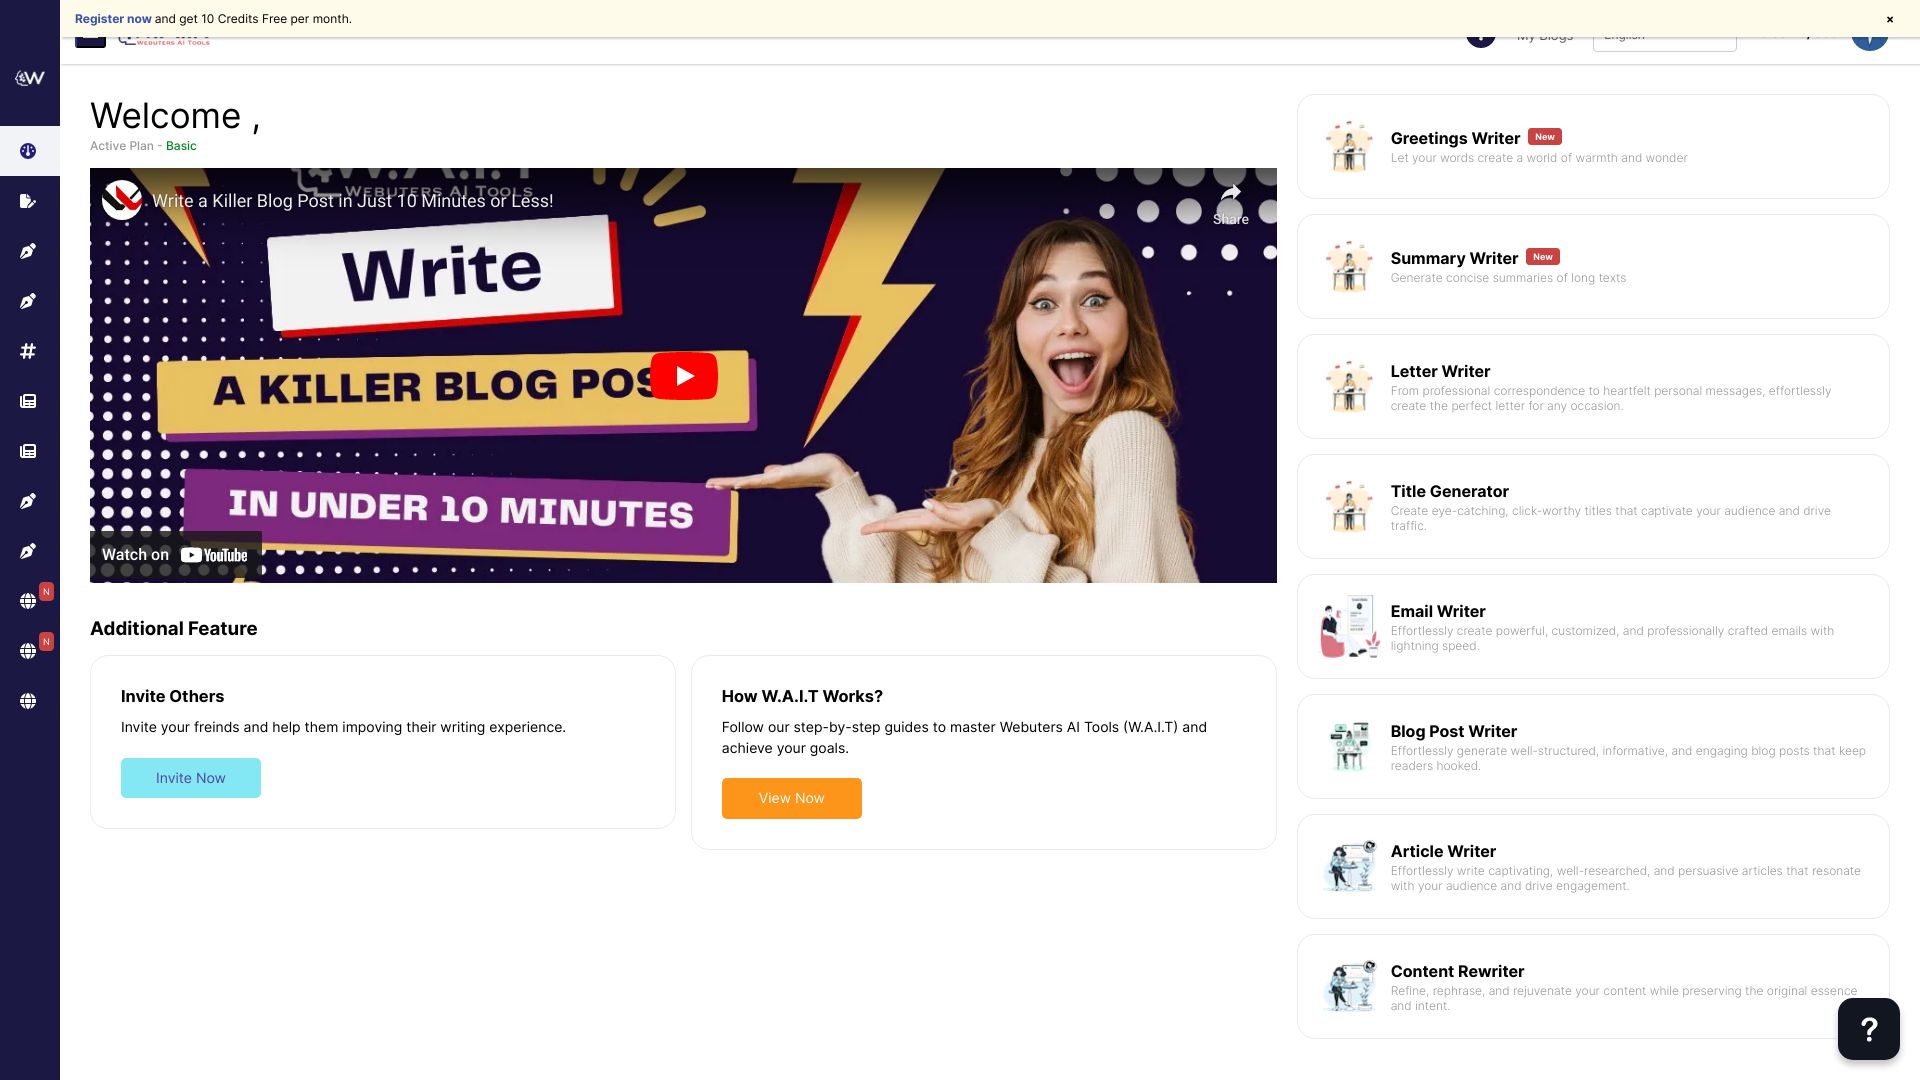Open Summary Writer tool title
This screenshot has width=1920, height=1080.
[1454, 258]
